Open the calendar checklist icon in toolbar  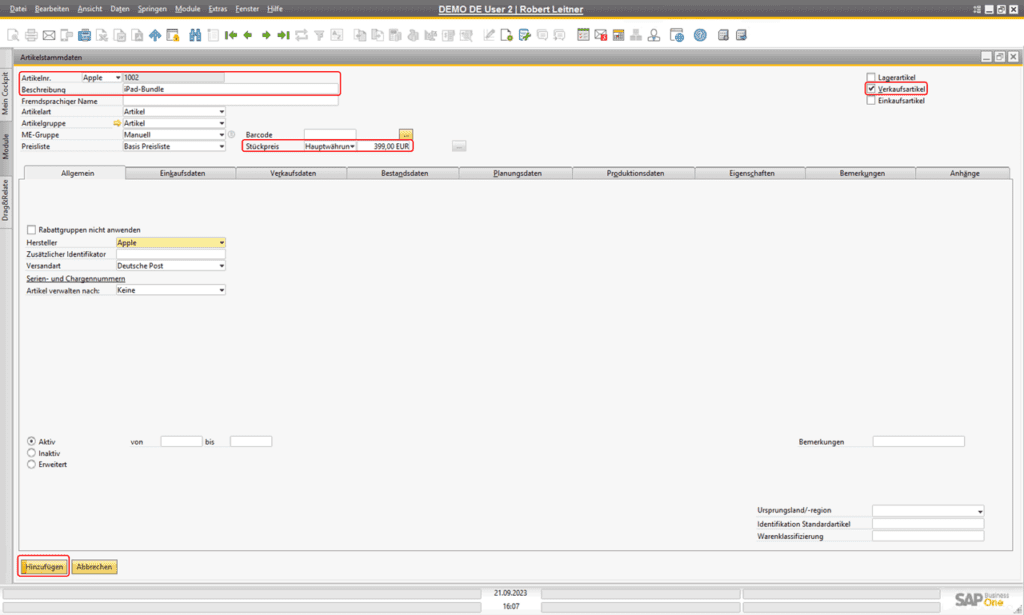pyautogui.click(x=583, y=35)
